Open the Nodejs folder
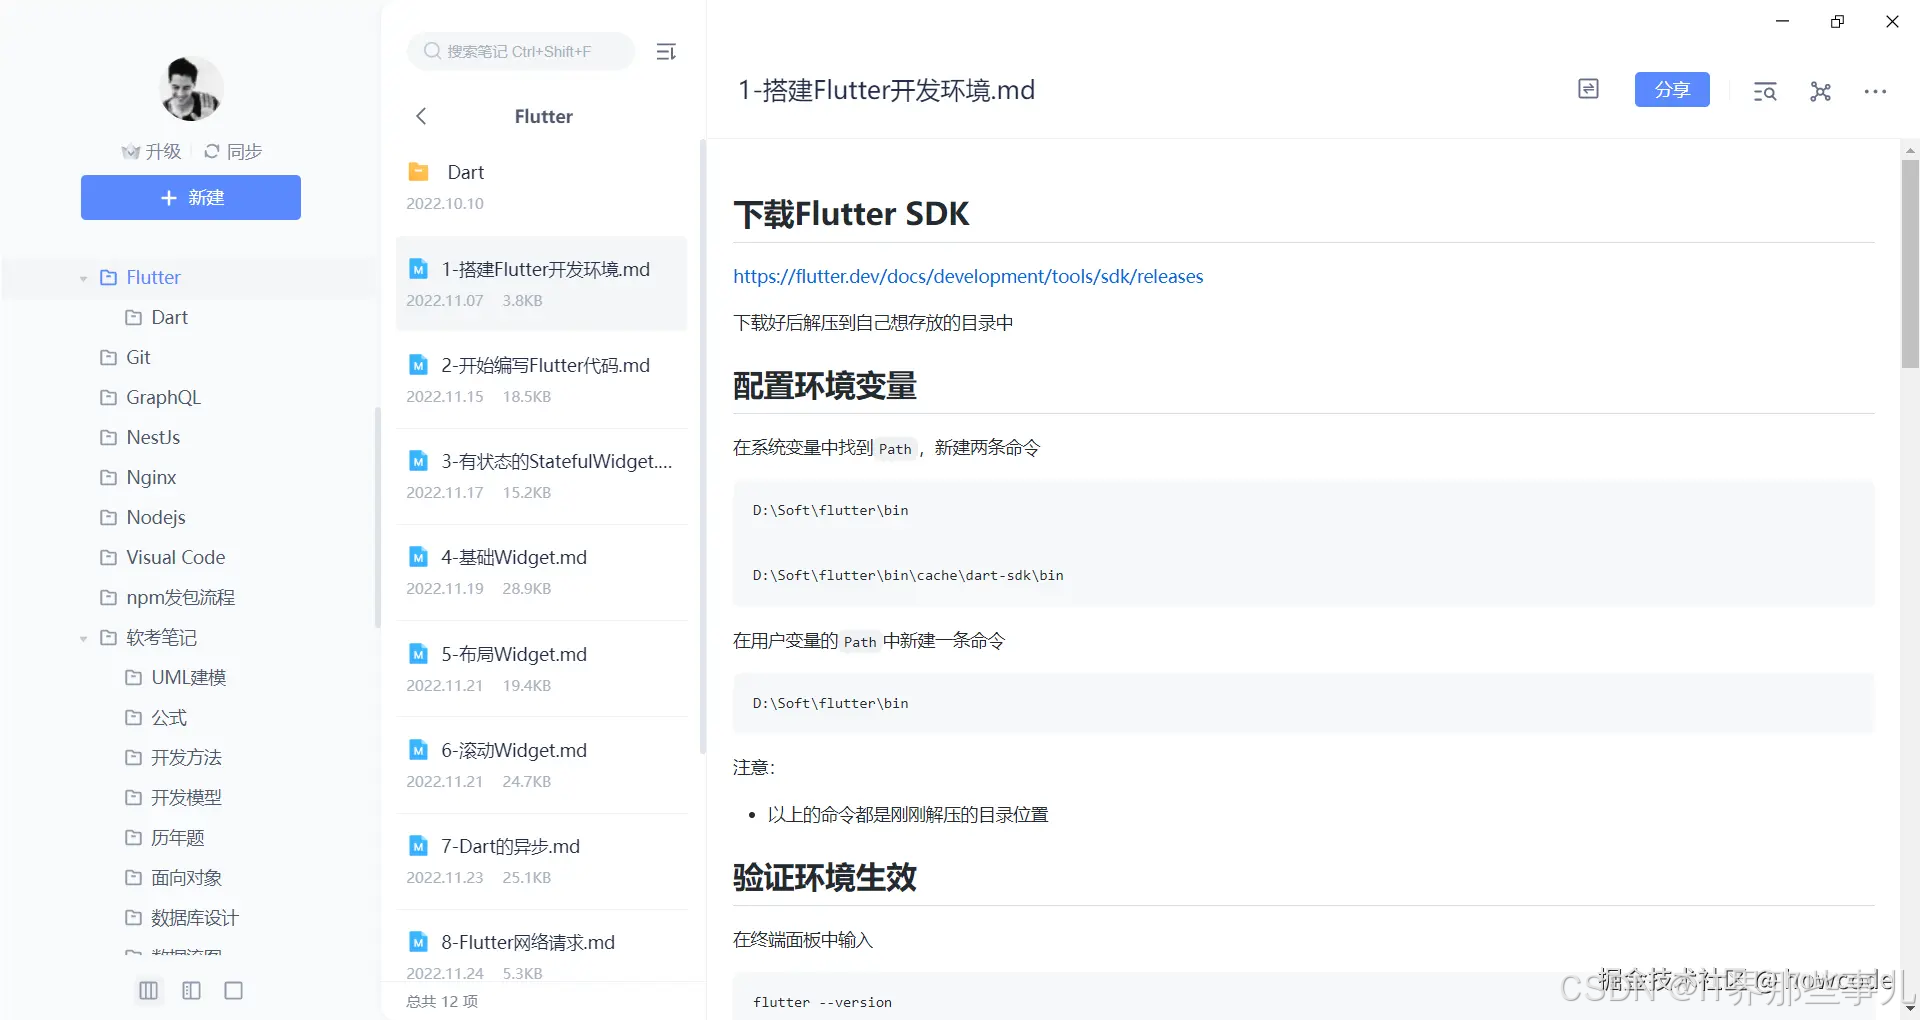Screen dimensions: 1920x1020 (156, 517)
